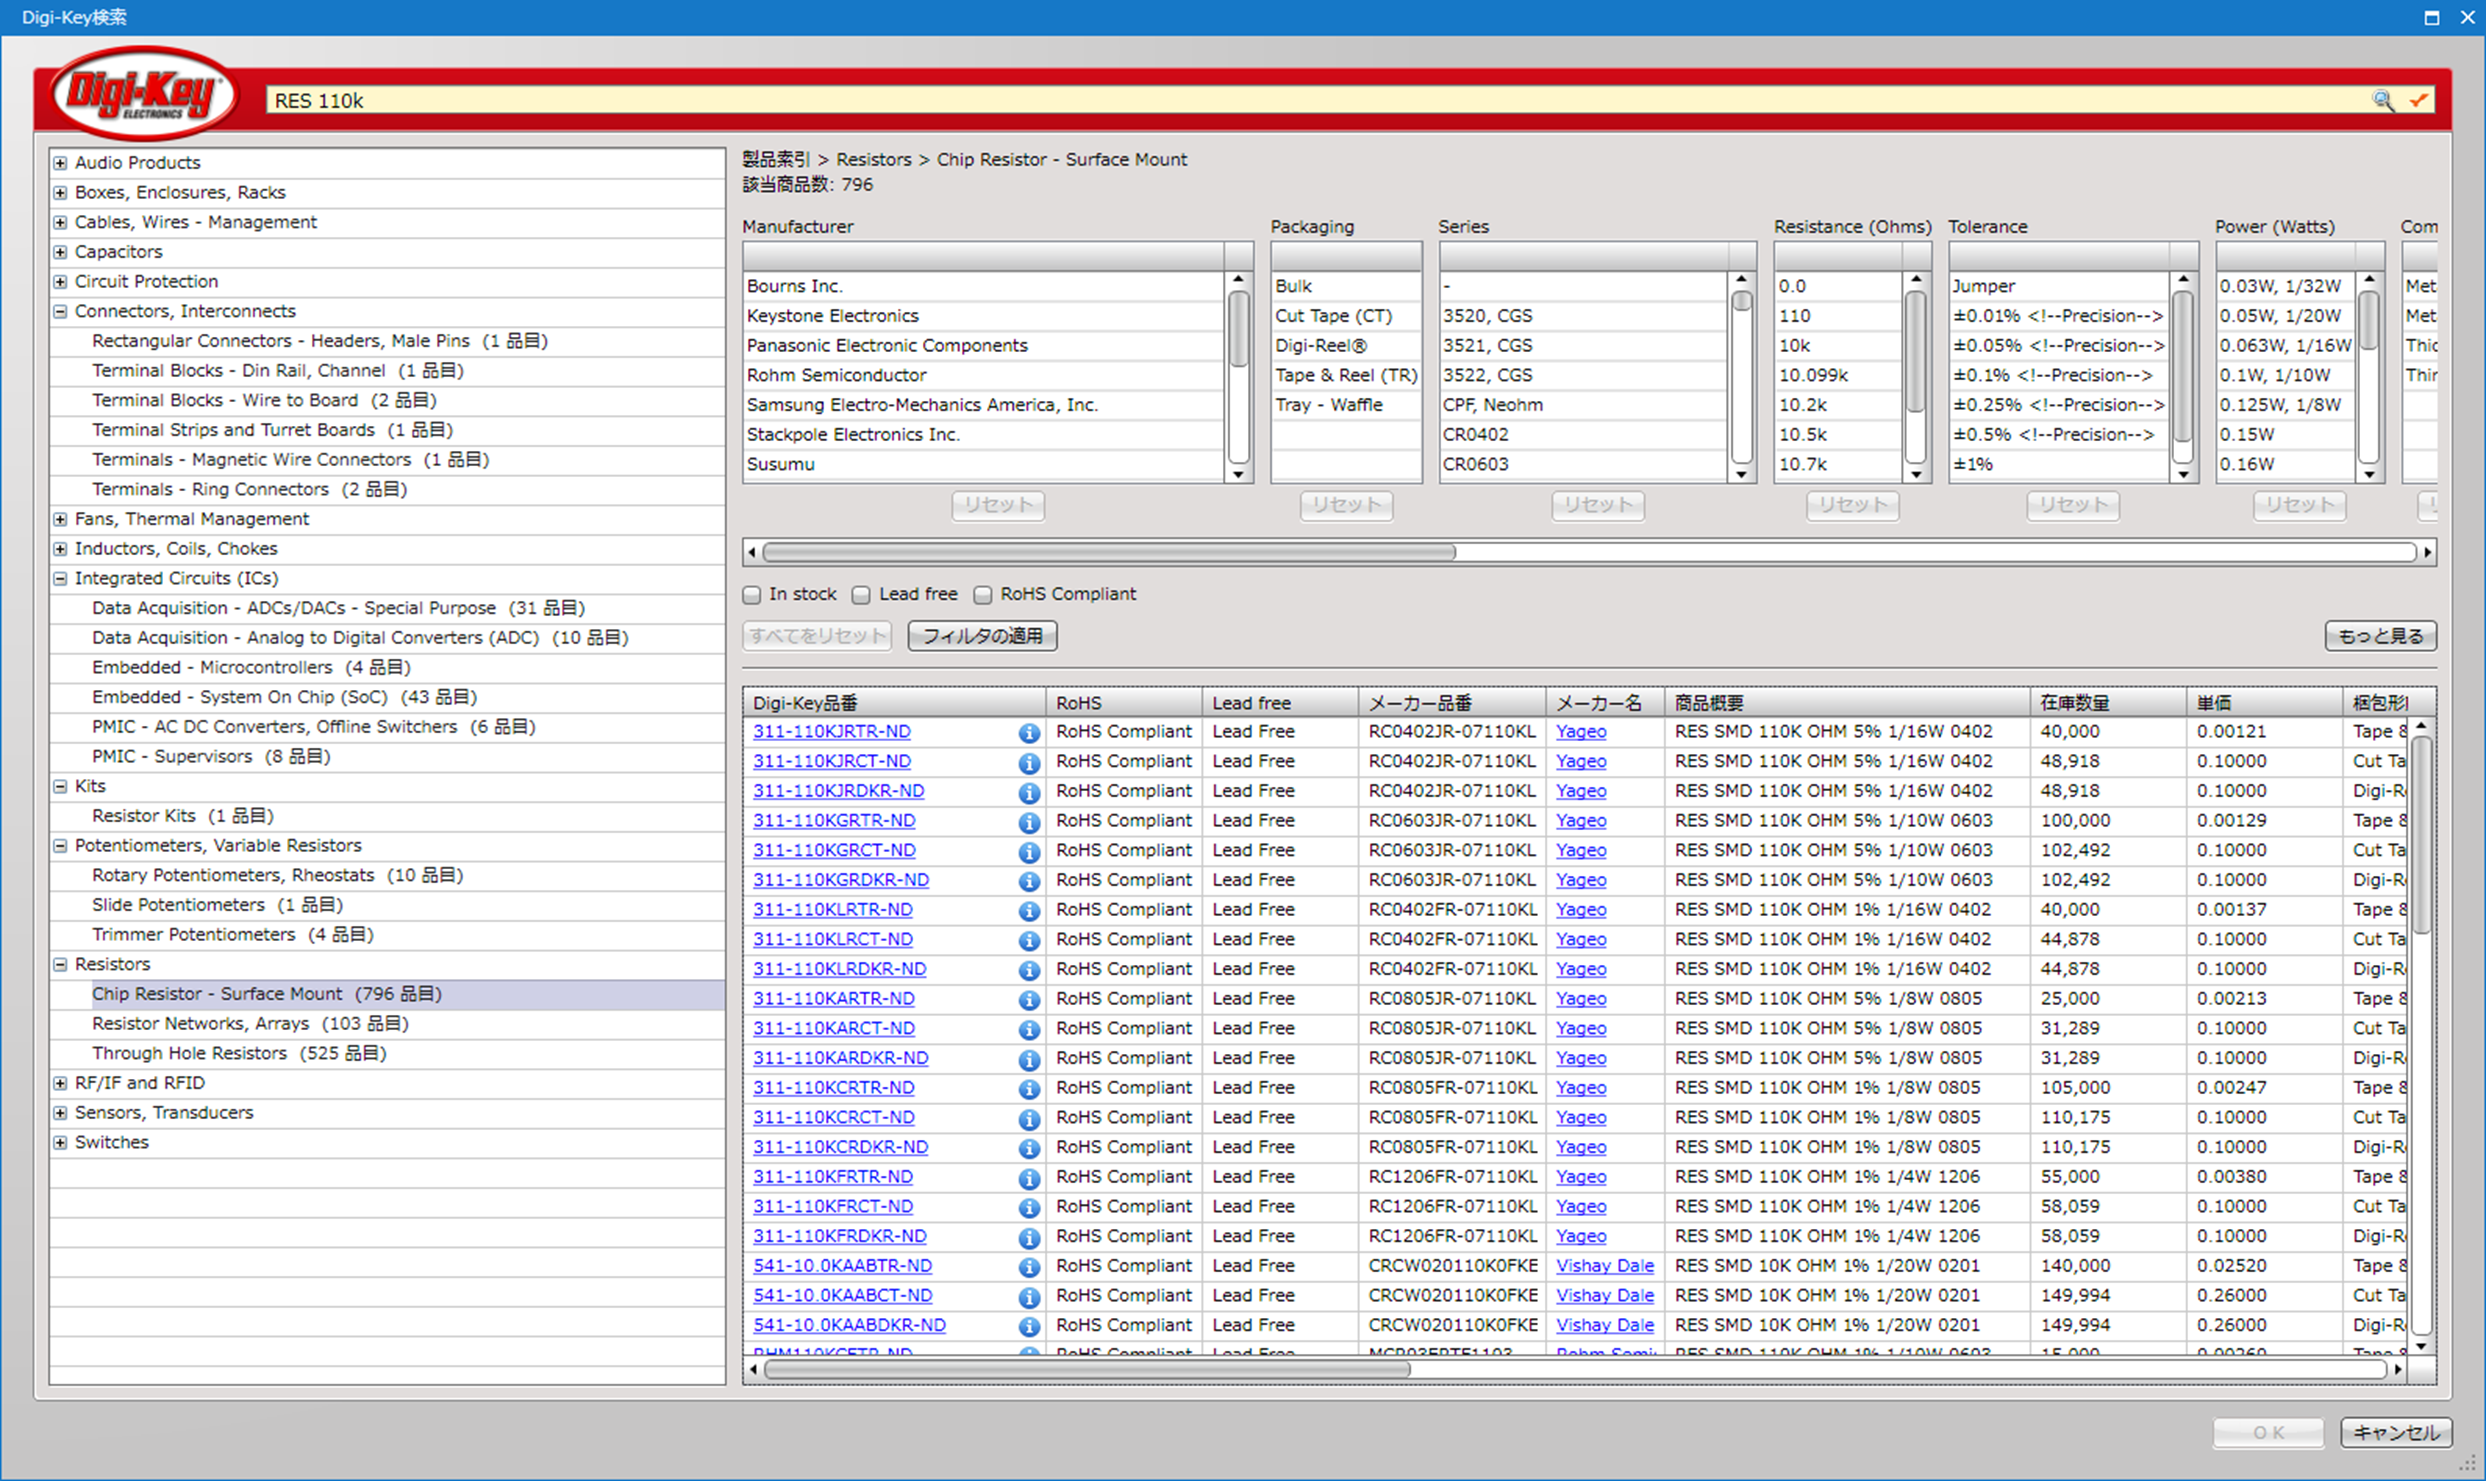Click the フィルタの適用 button
This screenshot has width=2486, height=1481.
point(982,636)
